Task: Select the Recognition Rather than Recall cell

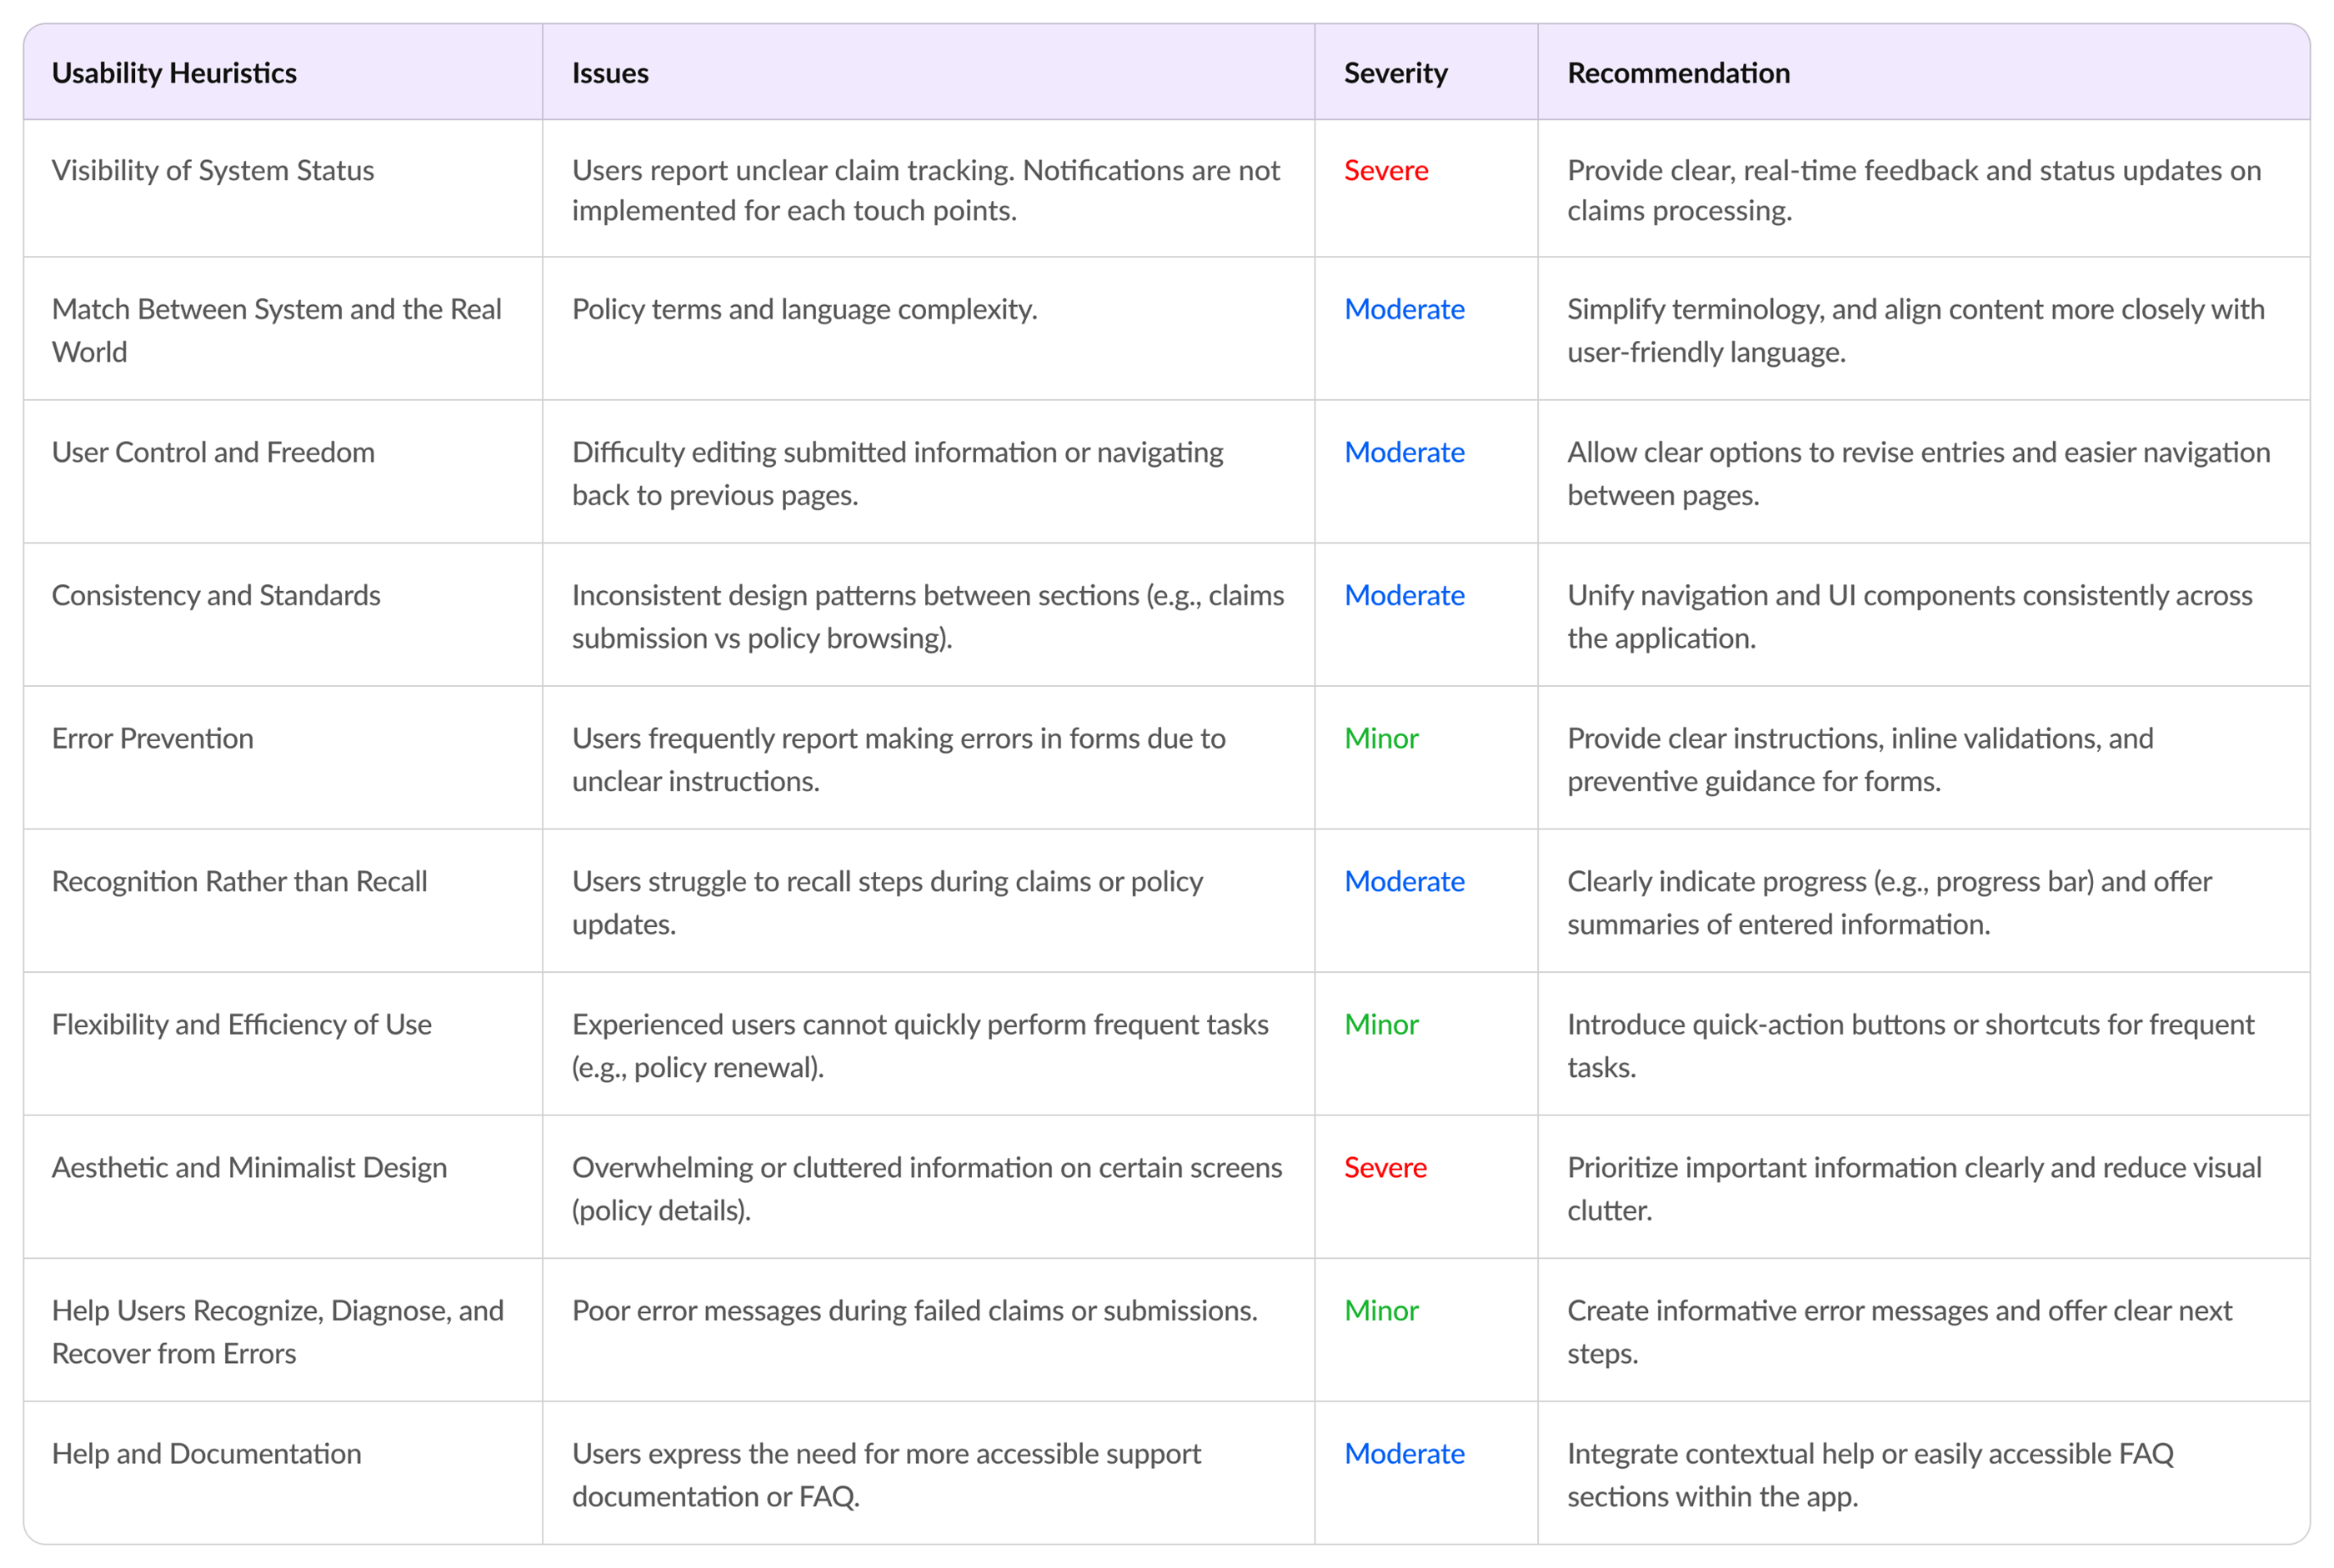Action: (239, 881)
